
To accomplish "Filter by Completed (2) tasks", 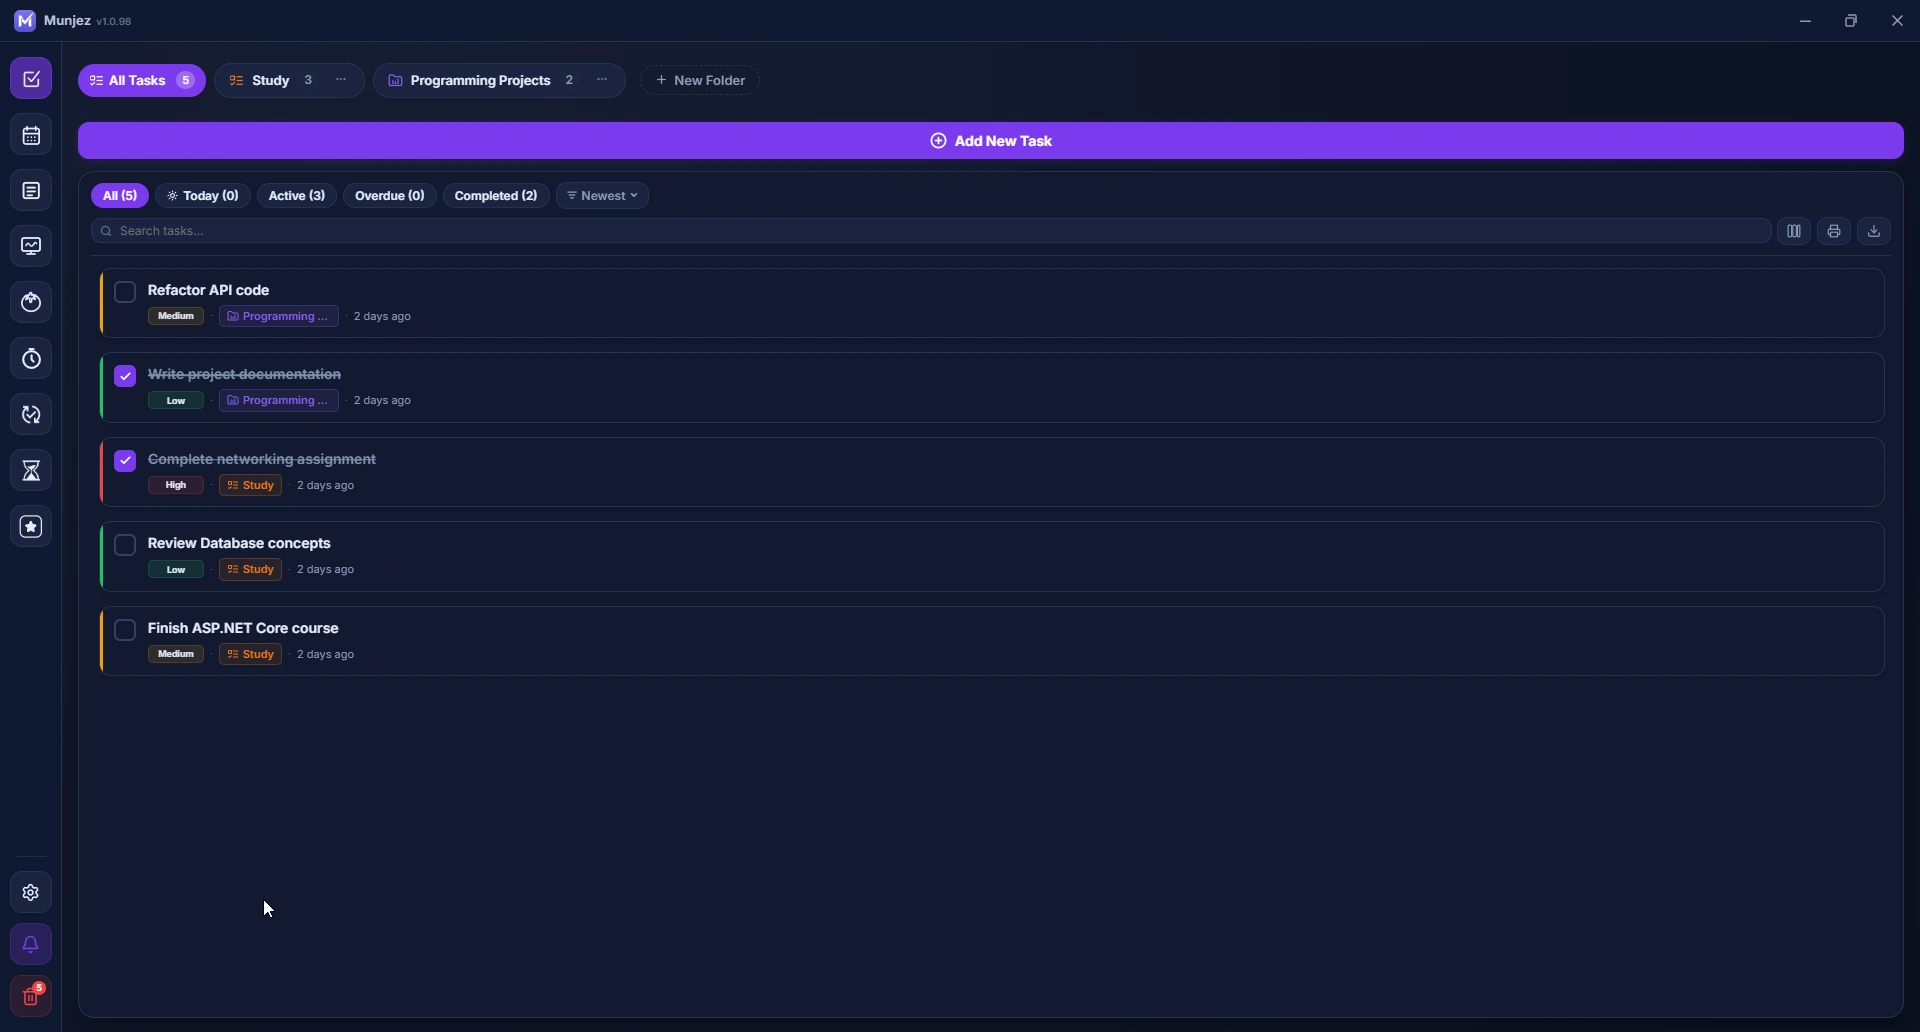I will pos(496,196).
